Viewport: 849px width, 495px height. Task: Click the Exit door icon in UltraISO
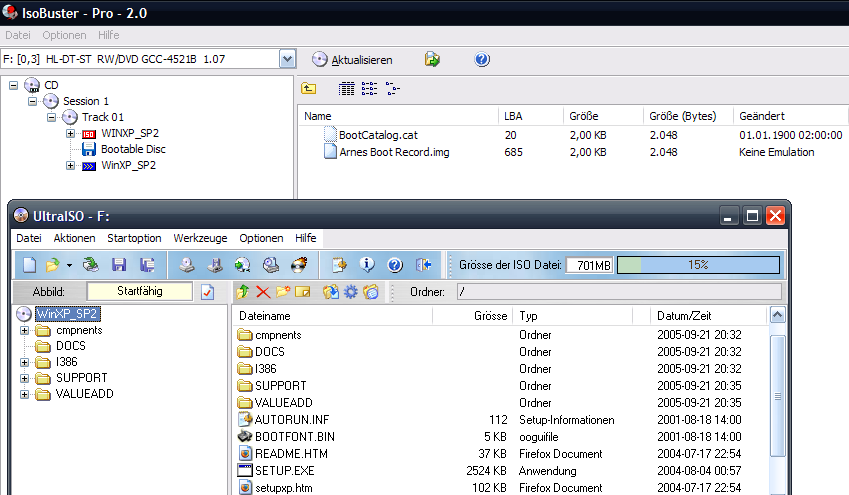pos(423,265)
